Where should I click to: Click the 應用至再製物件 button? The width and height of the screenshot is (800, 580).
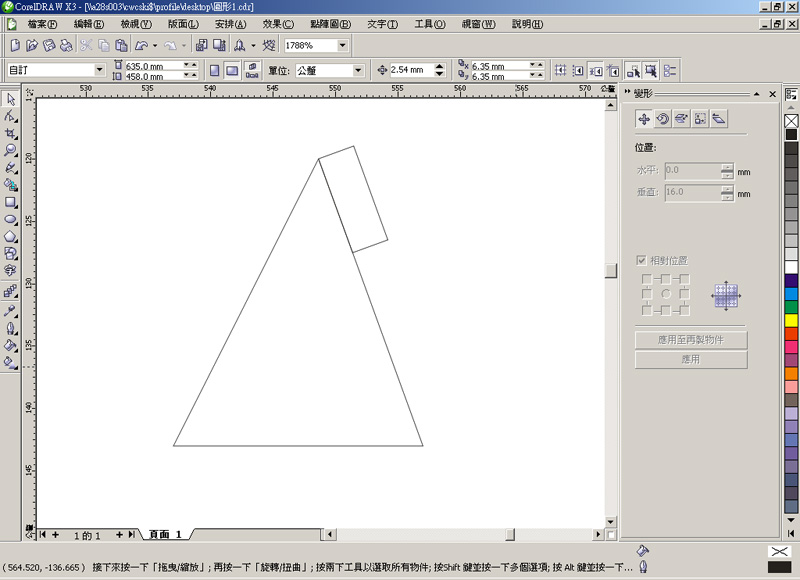pyautogui.click(x=691, y=340)
